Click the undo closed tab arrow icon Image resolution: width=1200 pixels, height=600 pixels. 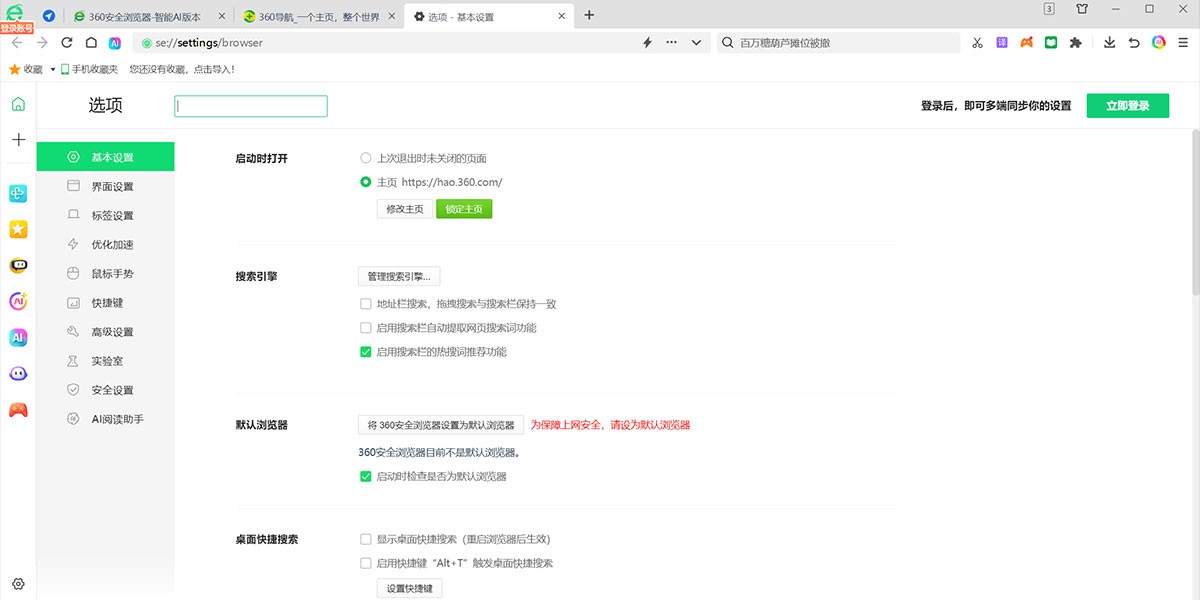click(1134, 43)
